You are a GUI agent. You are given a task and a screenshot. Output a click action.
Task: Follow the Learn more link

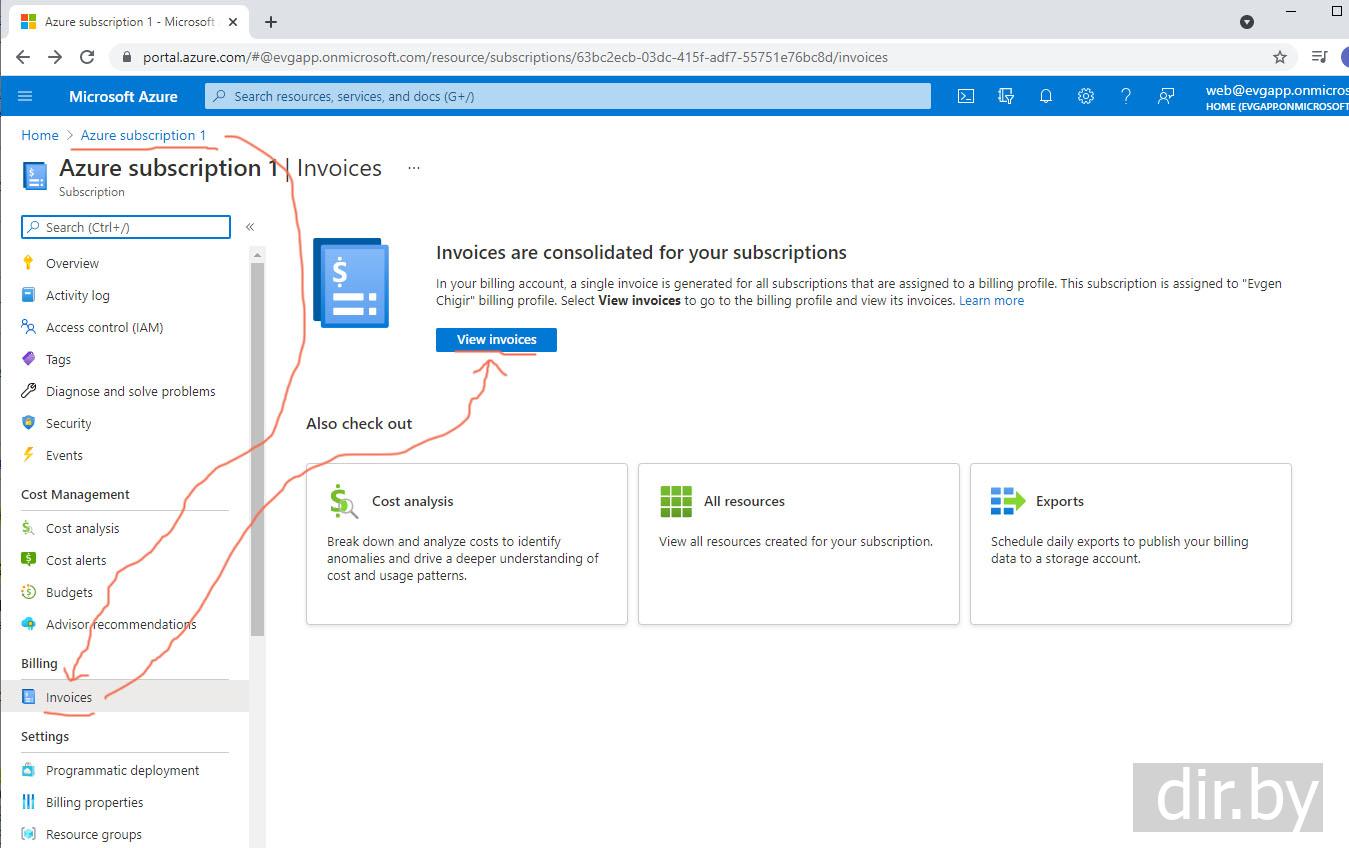click(991, 300)
